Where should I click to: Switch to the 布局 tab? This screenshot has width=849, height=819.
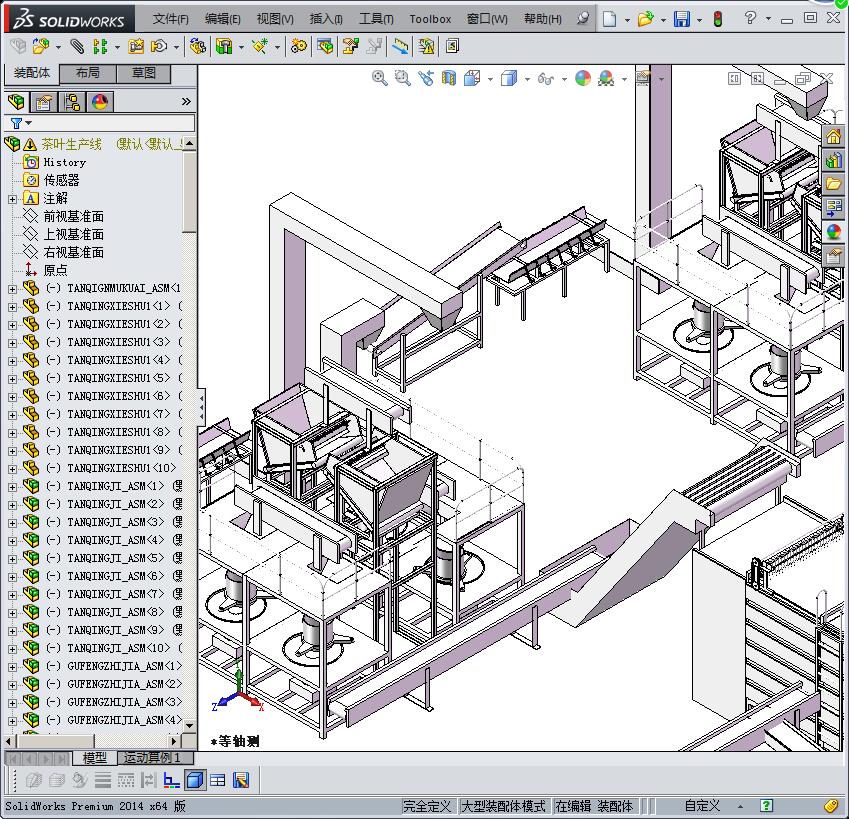click(x=88, y=74)
